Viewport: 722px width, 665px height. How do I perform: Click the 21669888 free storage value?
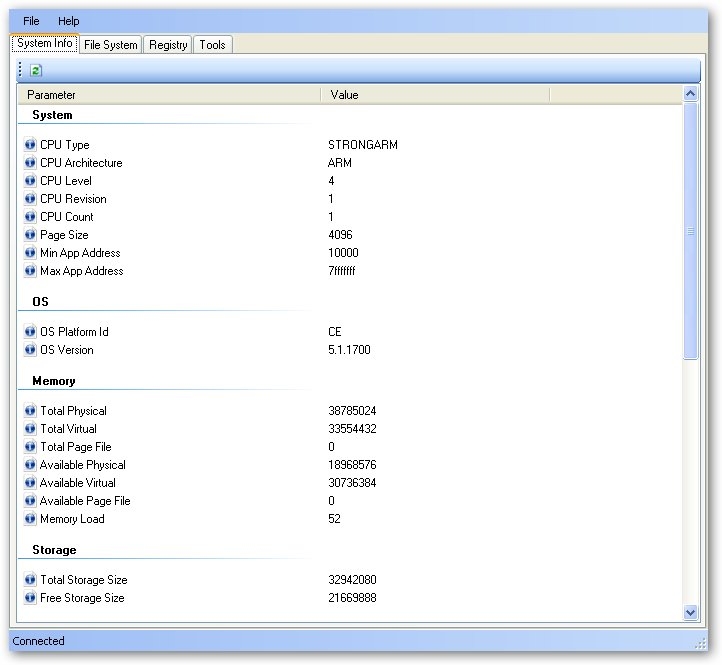(x=352, y=597)
